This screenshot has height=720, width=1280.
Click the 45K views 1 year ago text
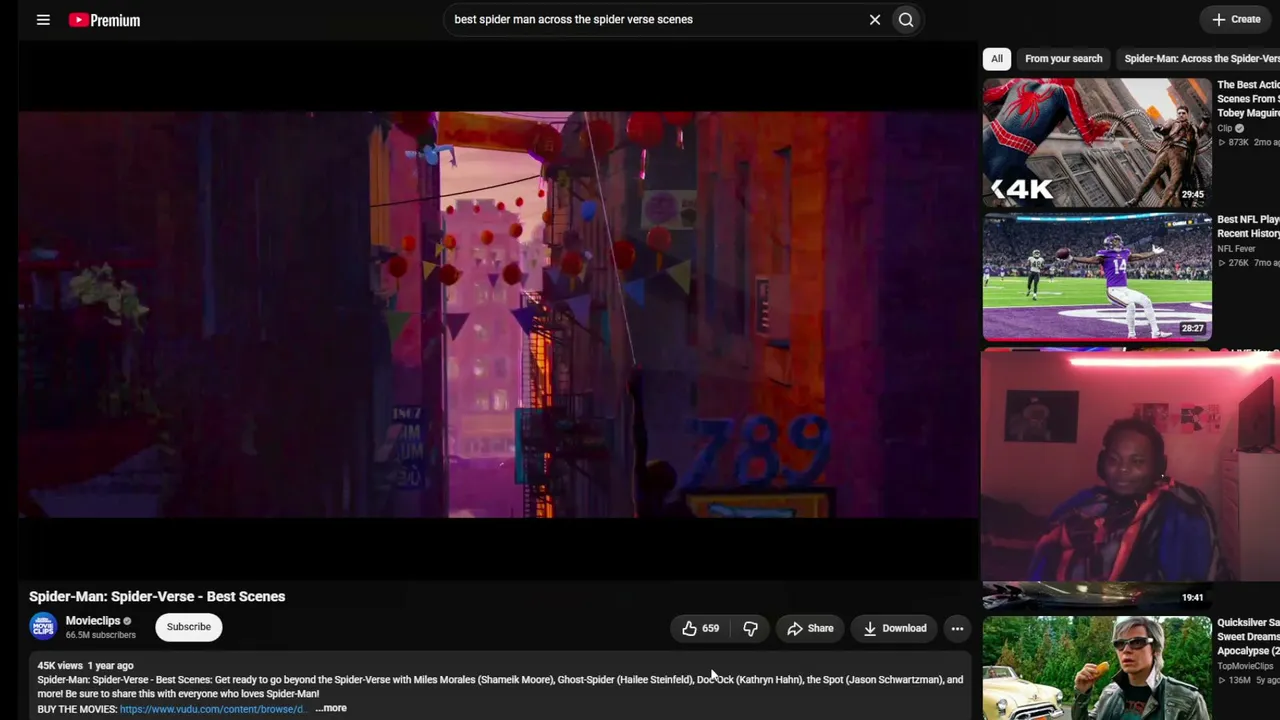click(x=85, y=665)
